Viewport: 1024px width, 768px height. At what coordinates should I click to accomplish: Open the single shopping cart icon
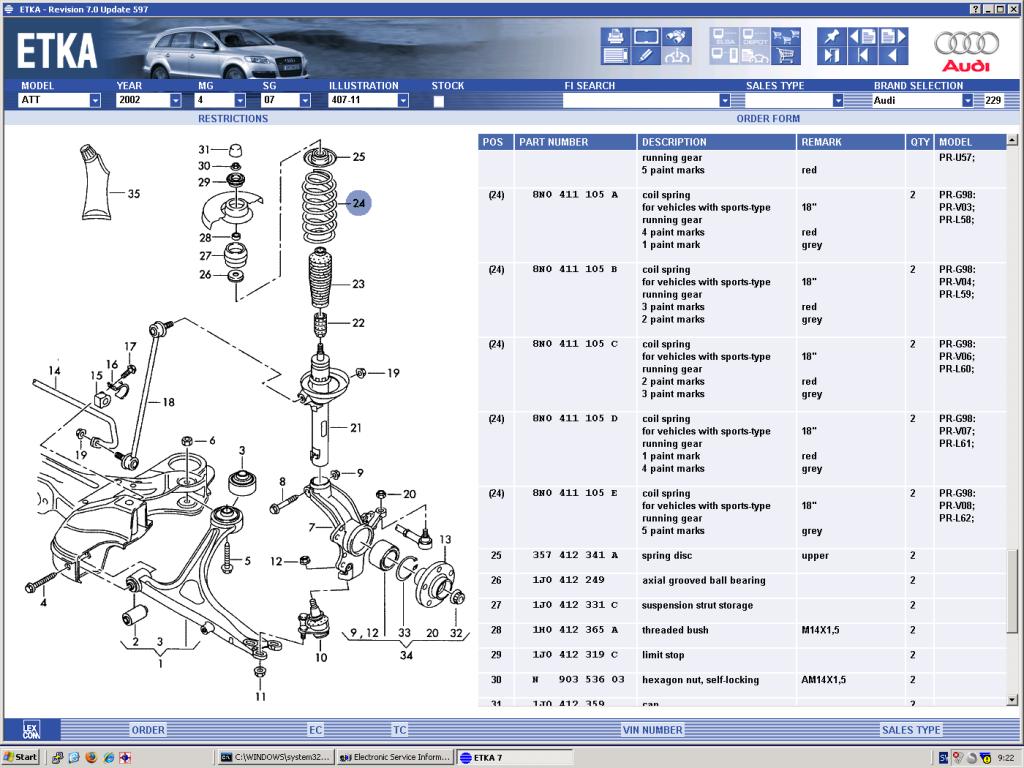pyautogui.click(x=787, y=56)
